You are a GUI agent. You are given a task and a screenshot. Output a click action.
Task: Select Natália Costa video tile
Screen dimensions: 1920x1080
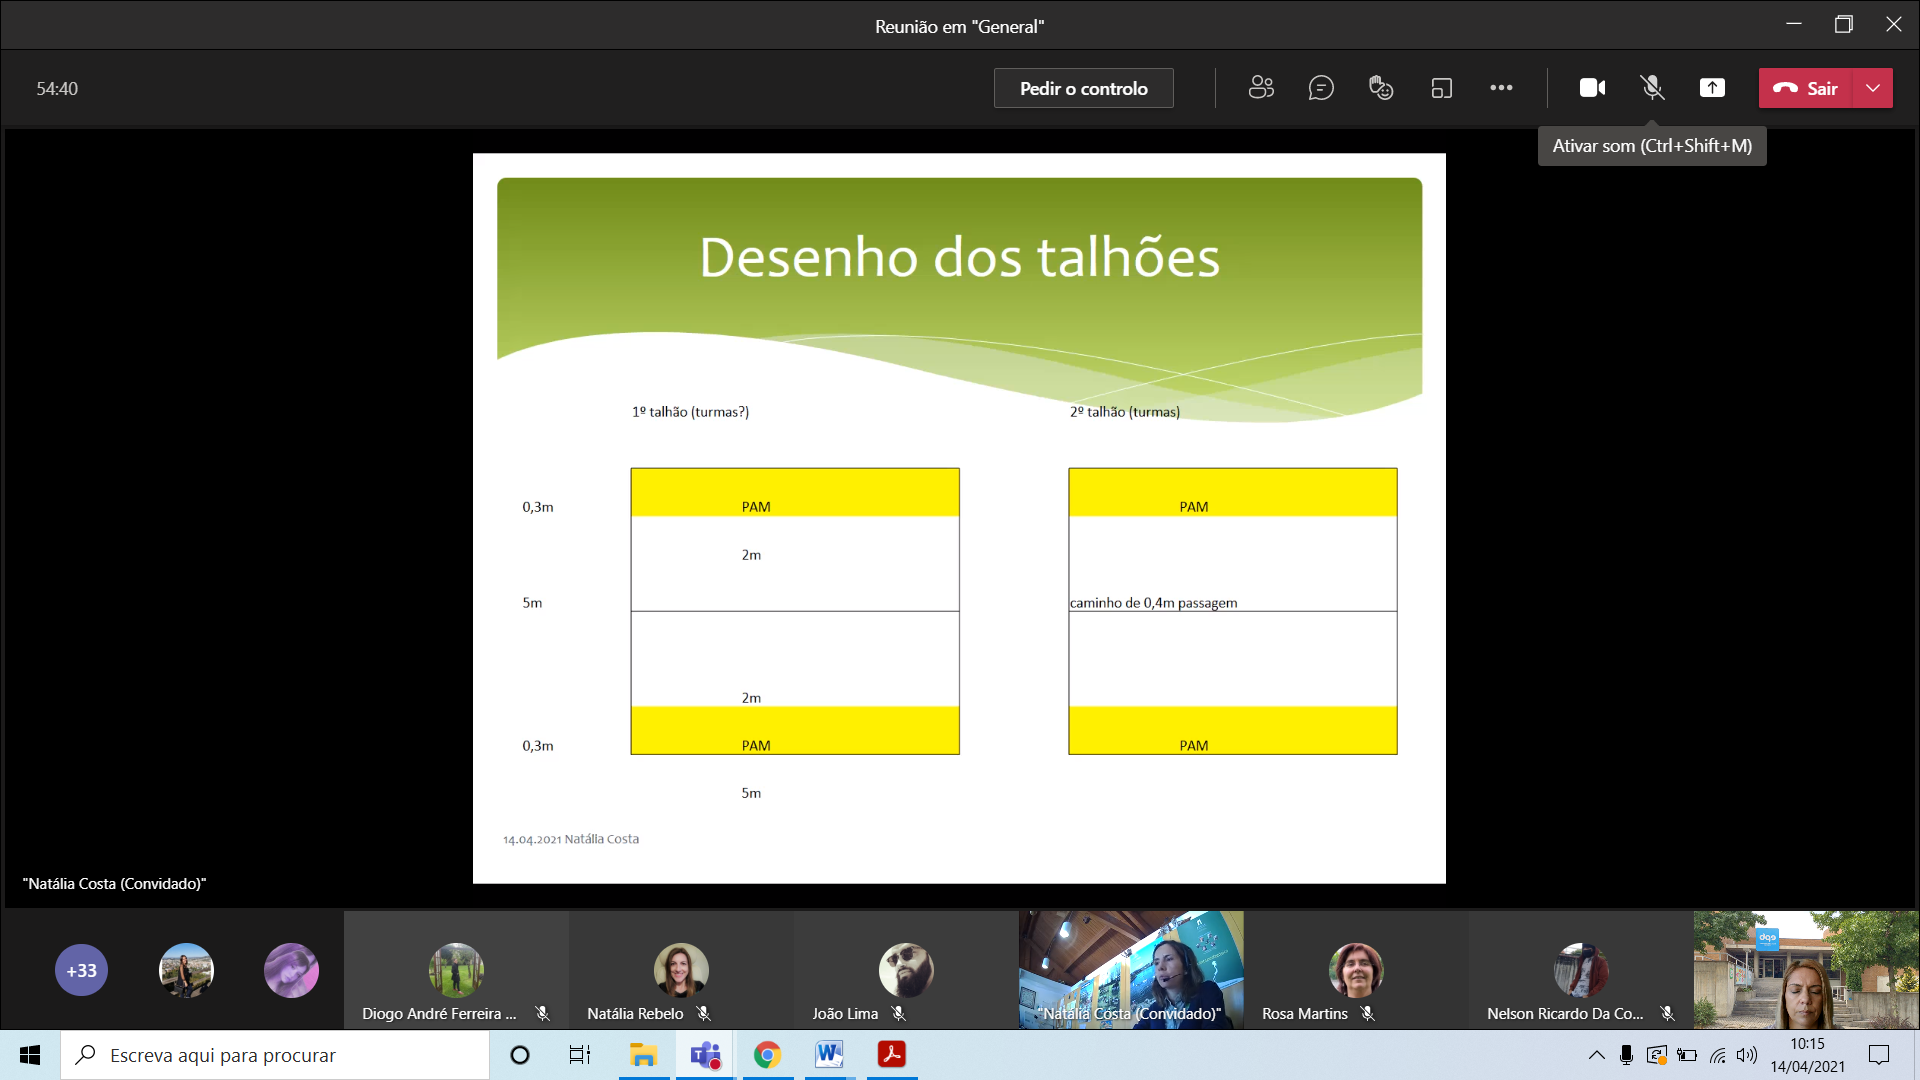coord(1131,970)
